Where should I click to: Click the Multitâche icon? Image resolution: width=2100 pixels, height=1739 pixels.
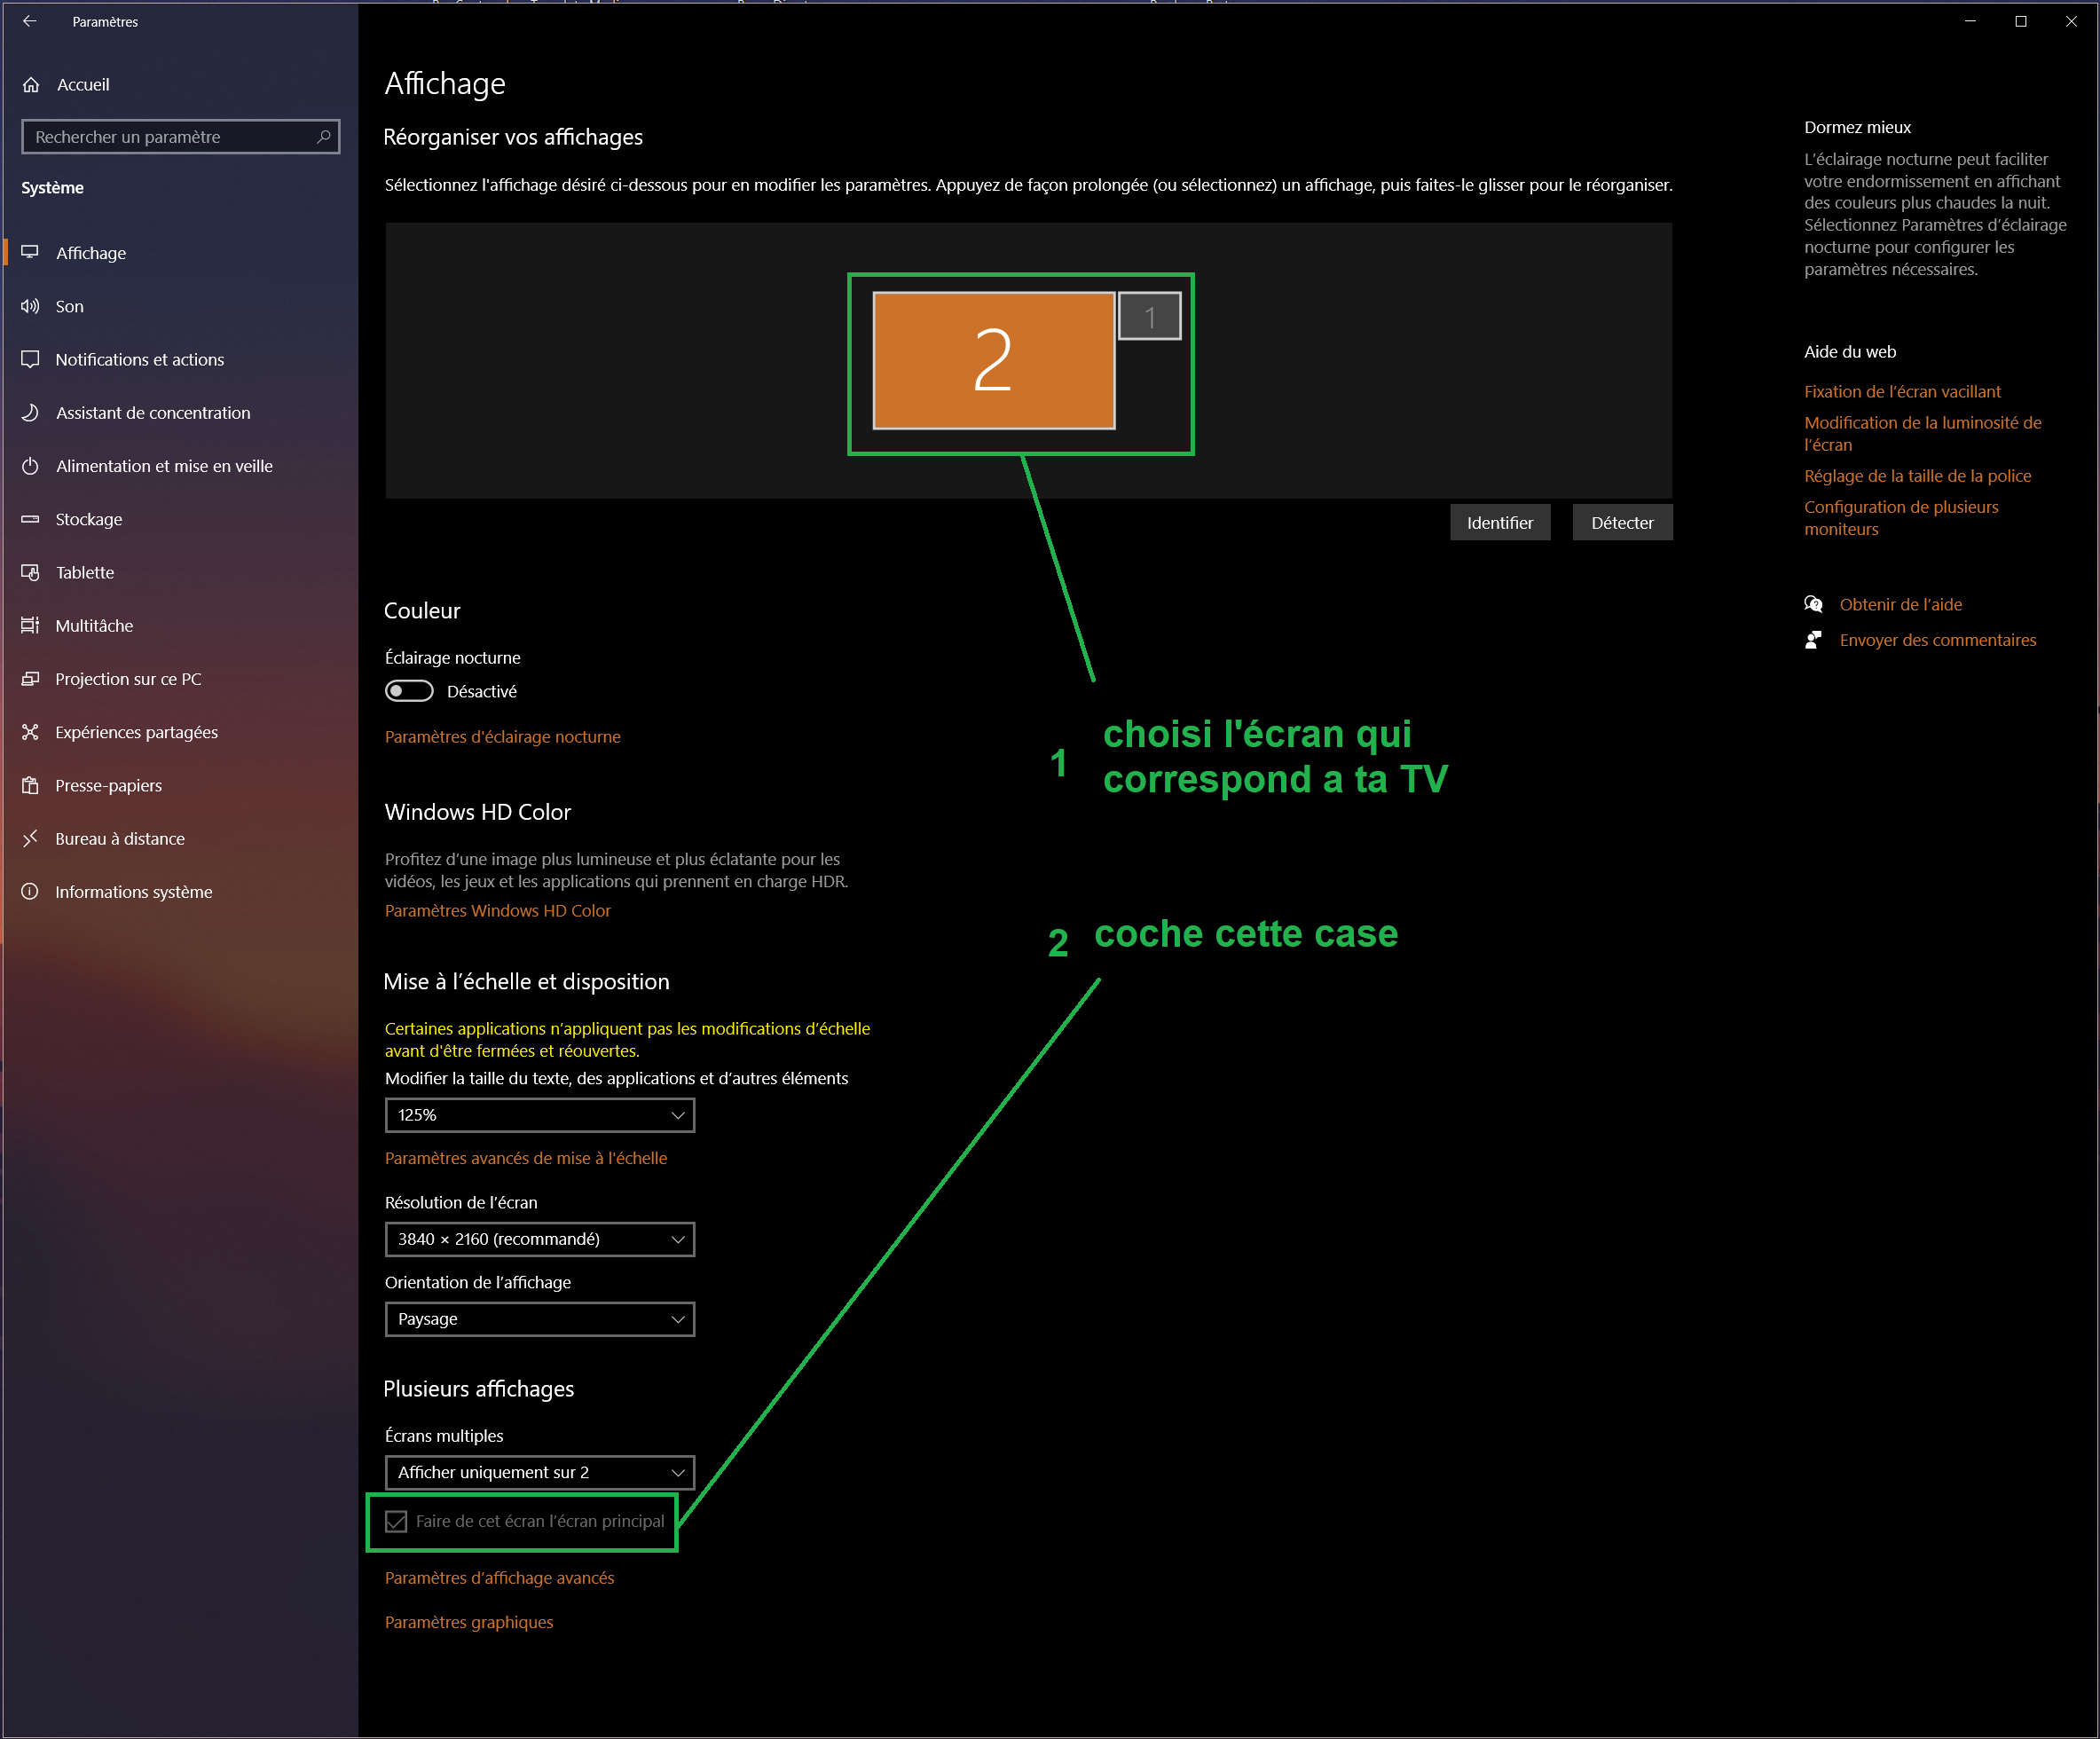[30, 625]
